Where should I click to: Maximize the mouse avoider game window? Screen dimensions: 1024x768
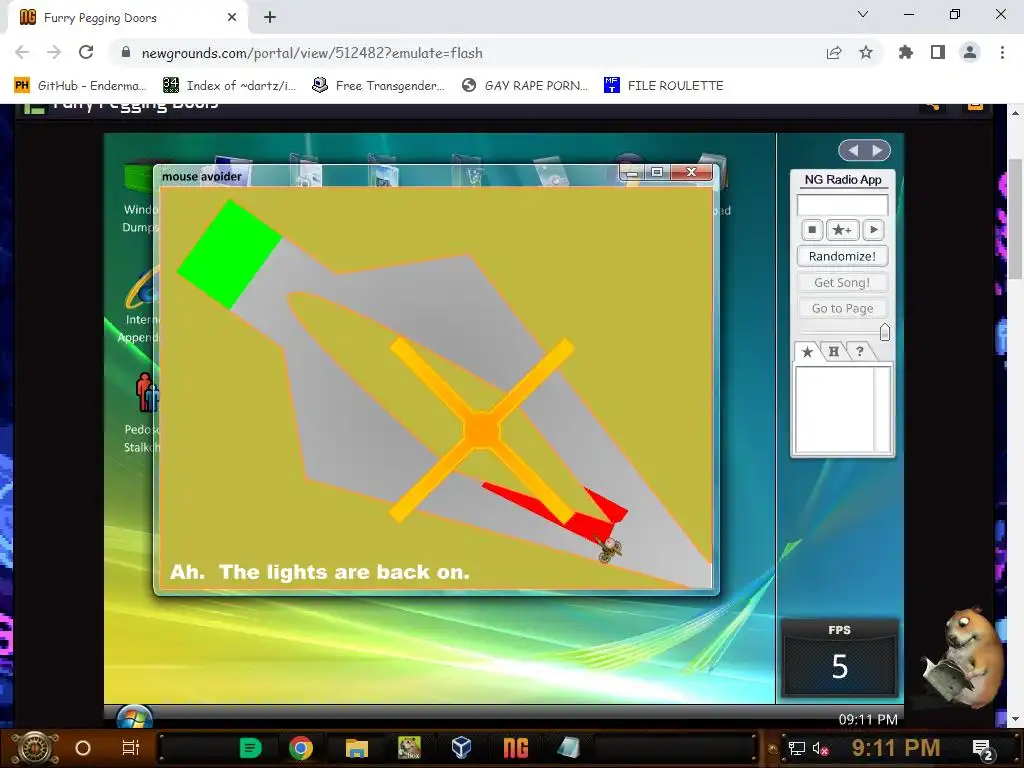point(657,172)
